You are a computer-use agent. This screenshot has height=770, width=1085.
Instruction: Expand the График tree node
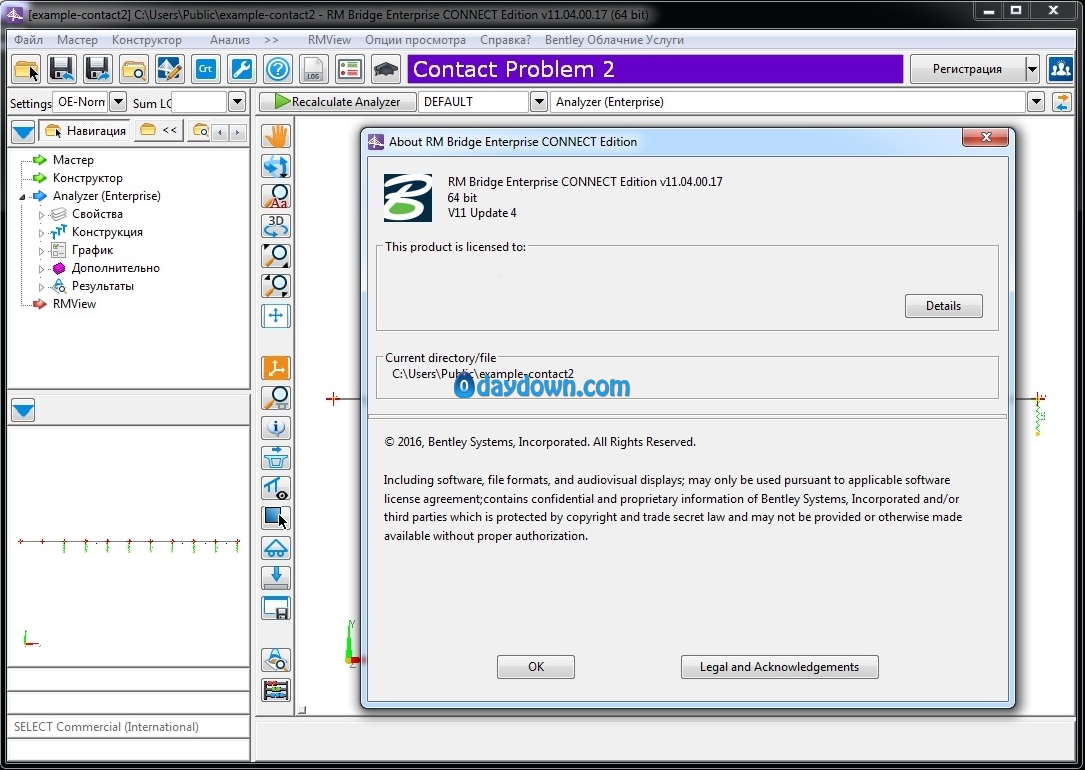click(x=41, y=250)
